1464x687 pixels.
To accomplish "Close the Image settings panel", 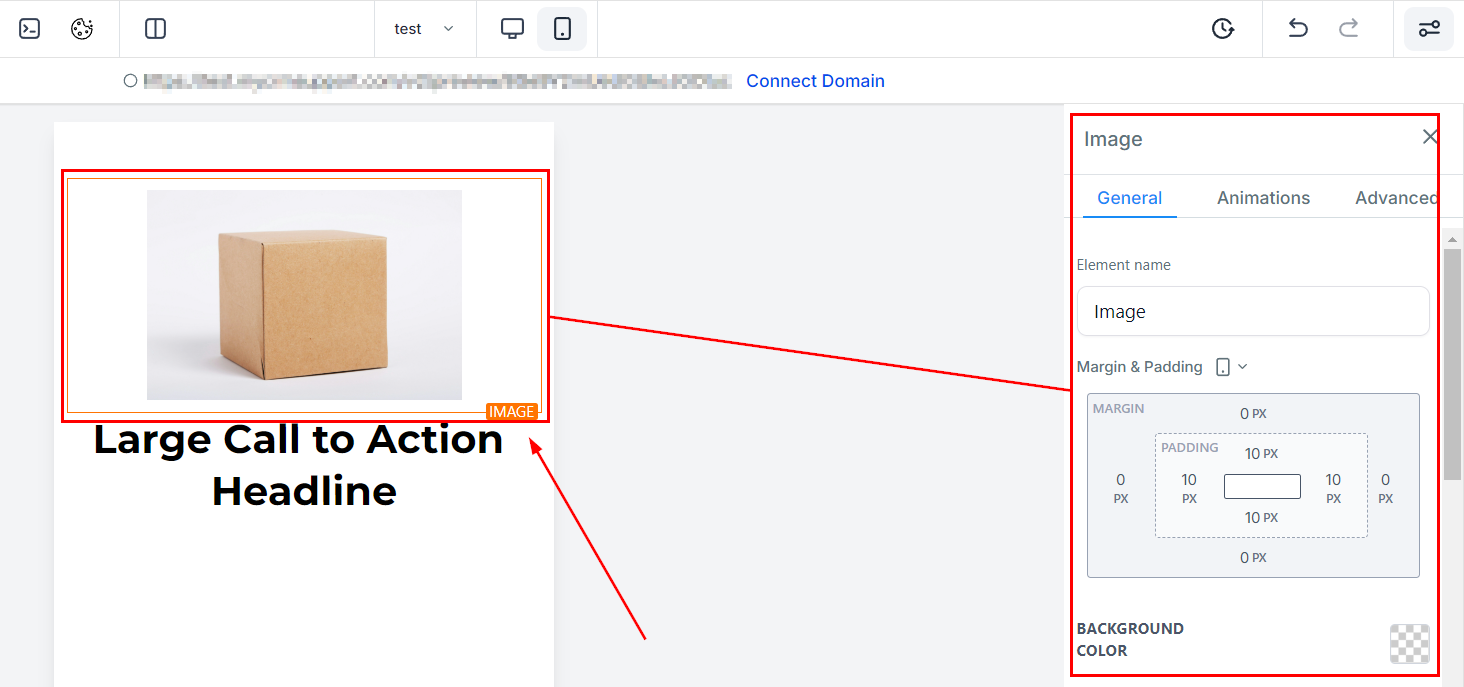I will [x=1430, y=137].
